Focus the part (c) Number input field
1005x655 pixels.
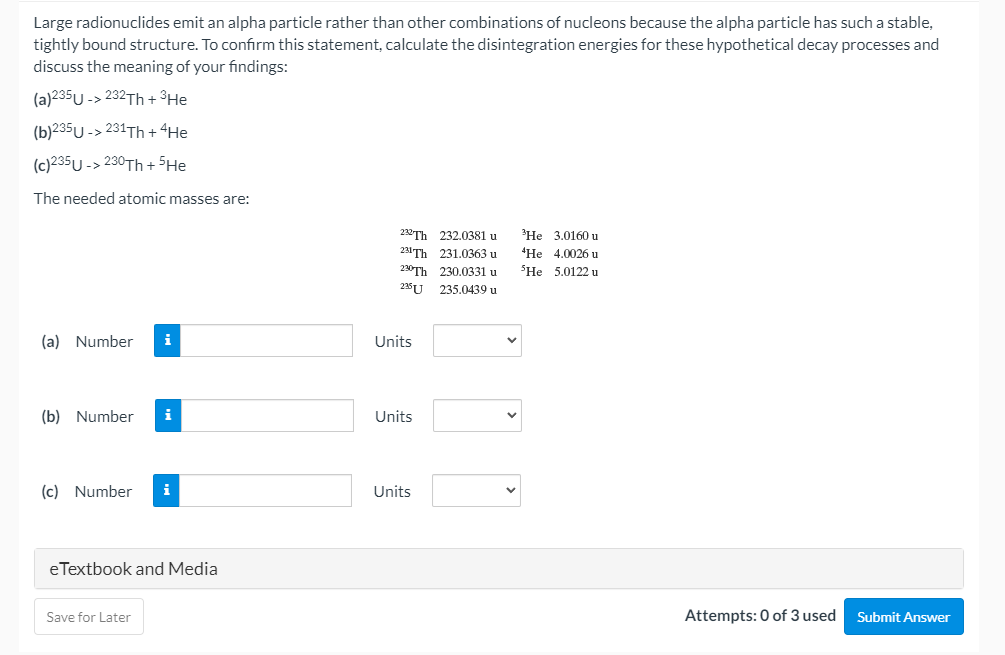pyautogui.click(x=266, y=491)
